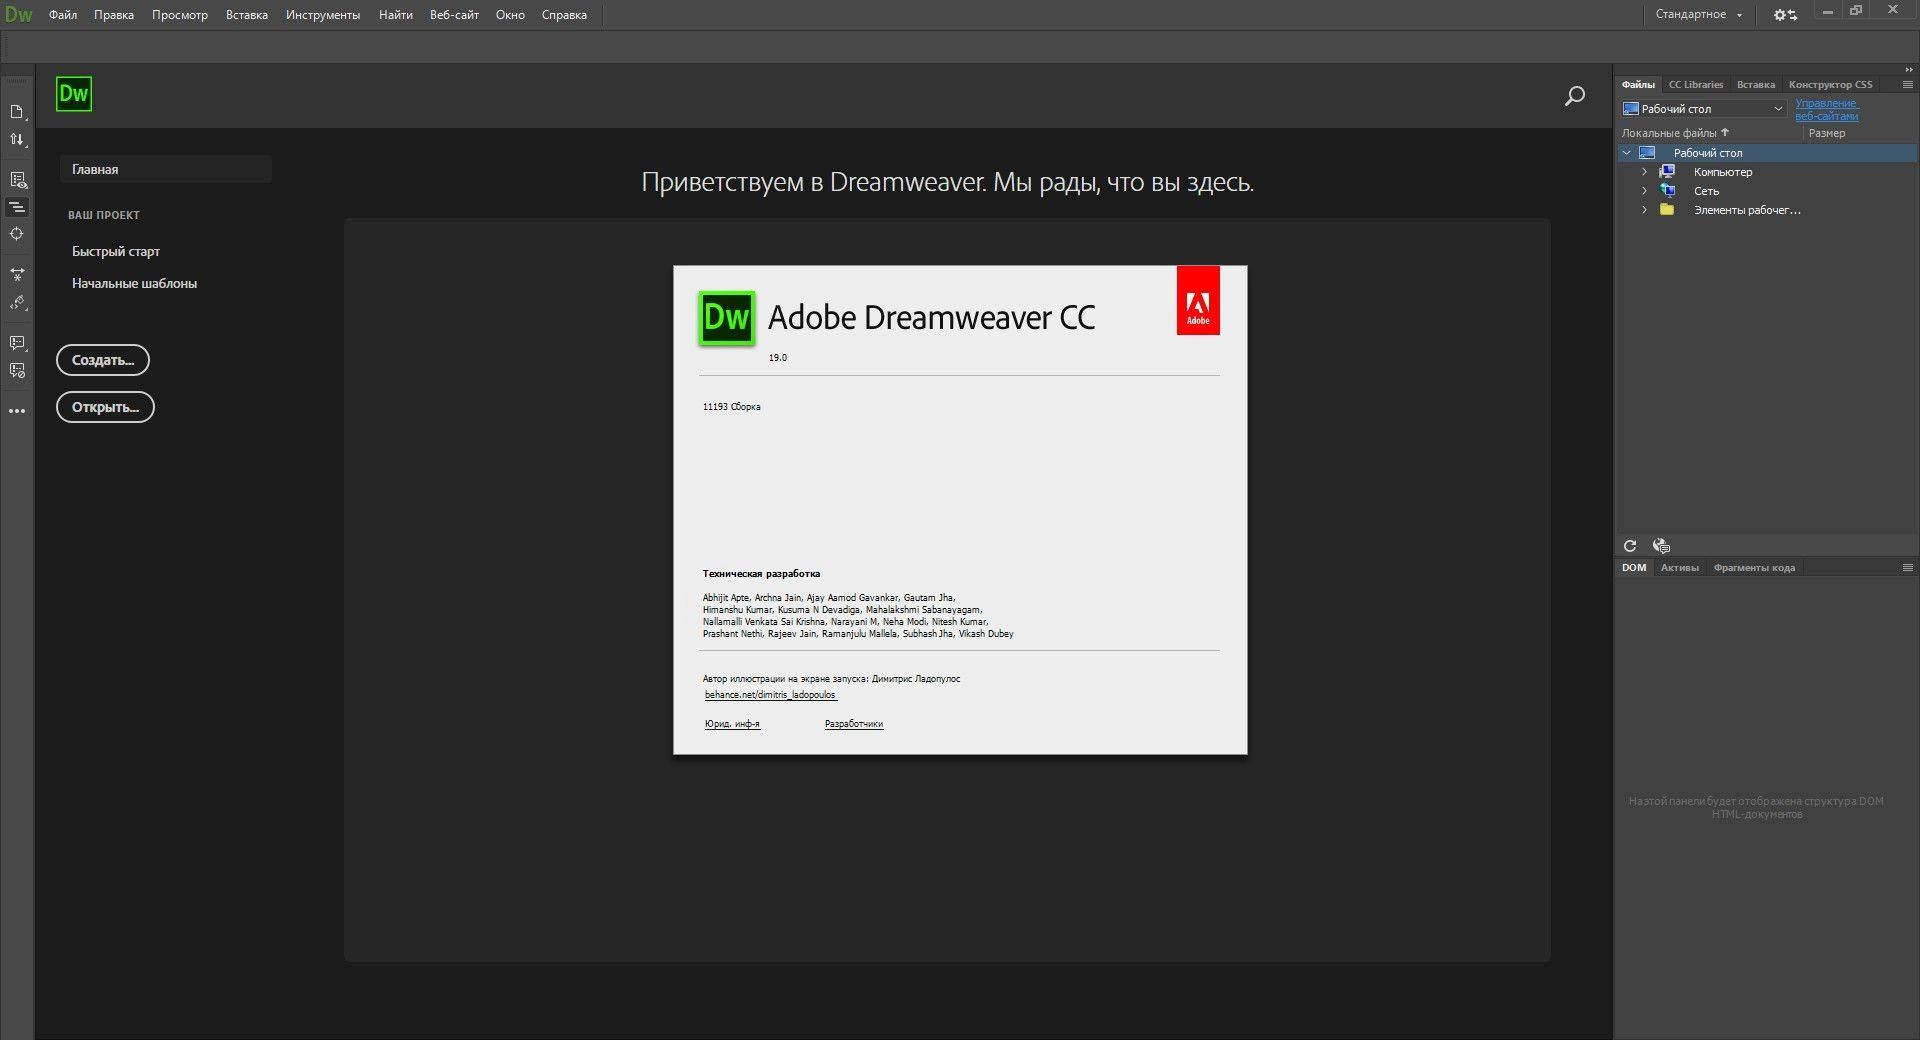The height and width of the screenshot is (1040, 1920).
Task: Click the File Management arrows icon
Action: [x=17, y=140]
